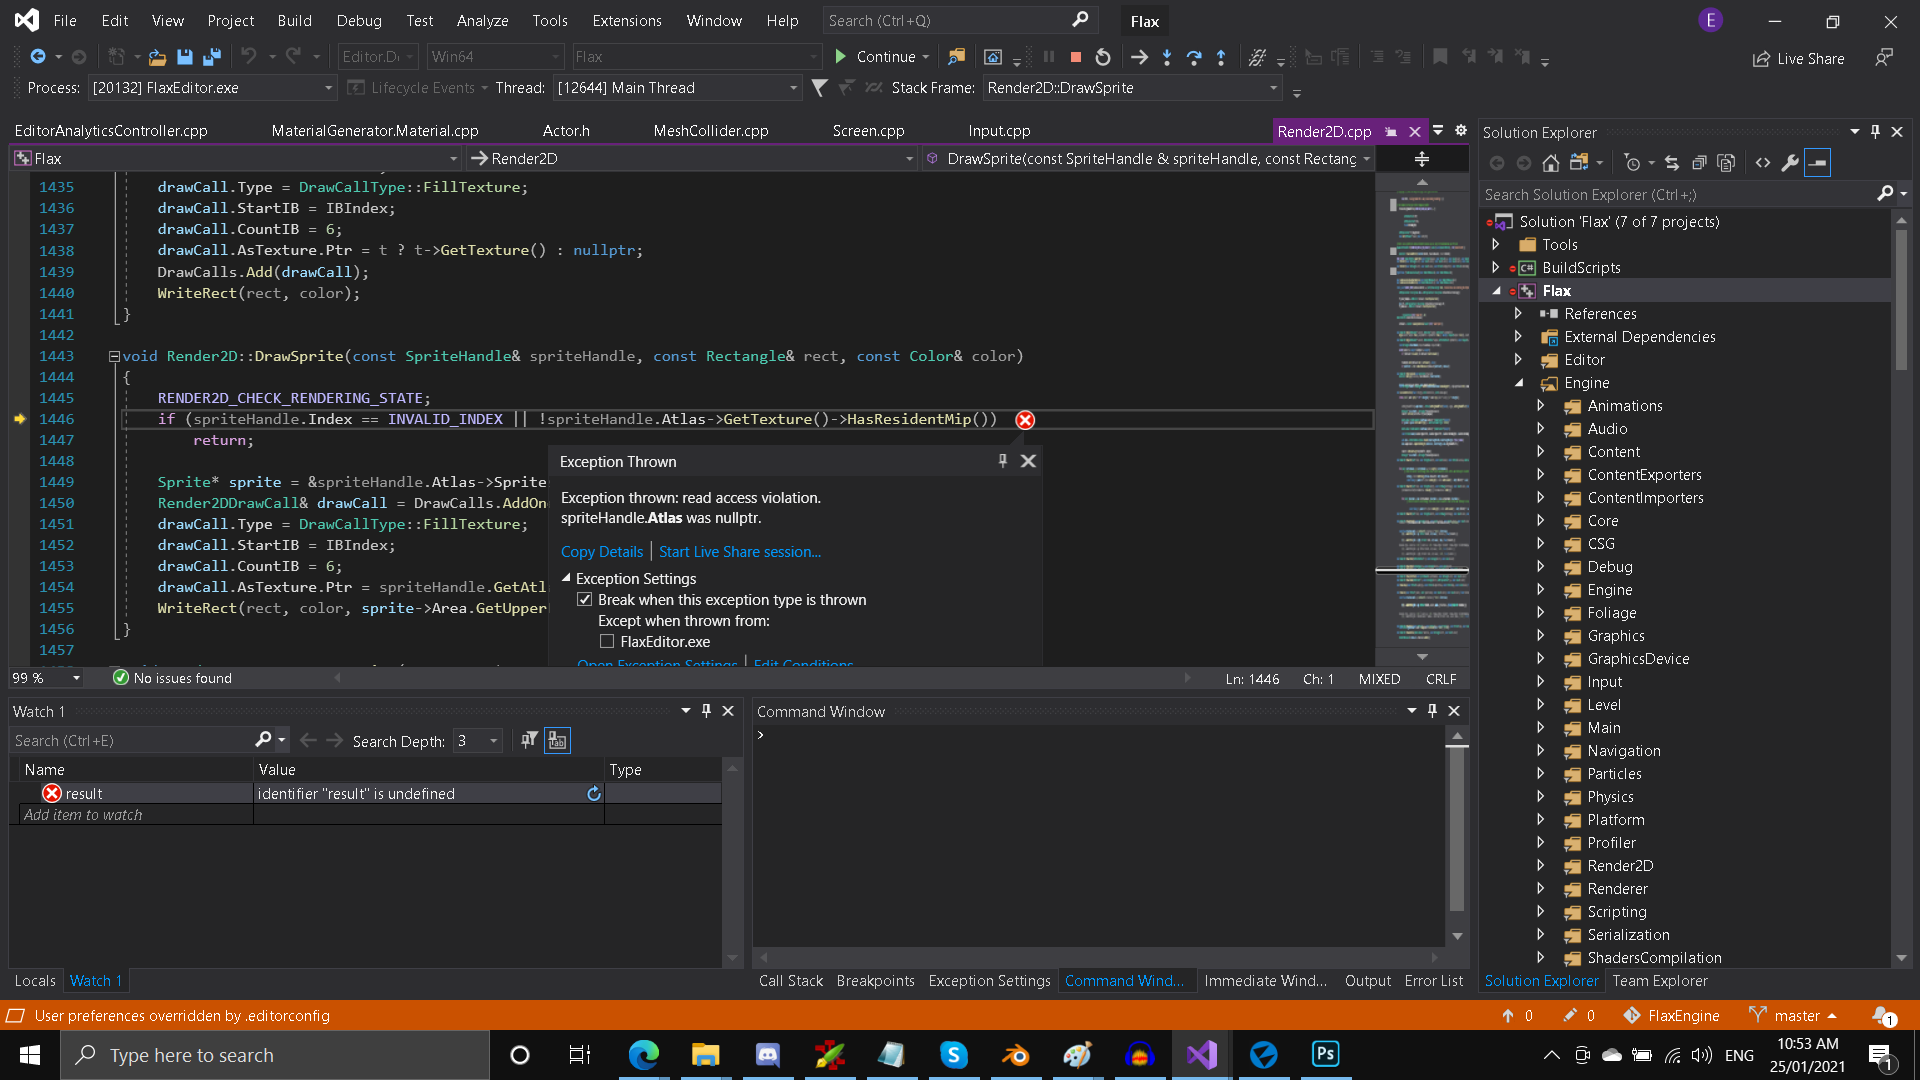This screenshot has height=1080, width=1920.
Task: Pin the Exception Thrown popup
Action: (x=1003, y=461)
